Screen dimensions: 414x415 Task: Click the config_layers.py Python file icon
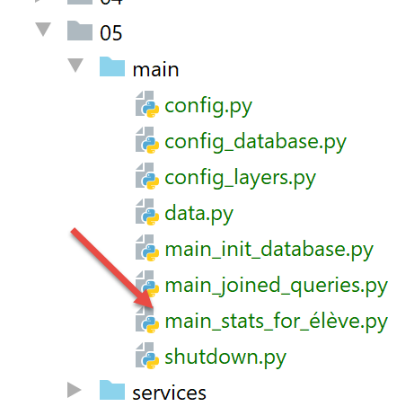pyautogui.click(x=147, y=176)
